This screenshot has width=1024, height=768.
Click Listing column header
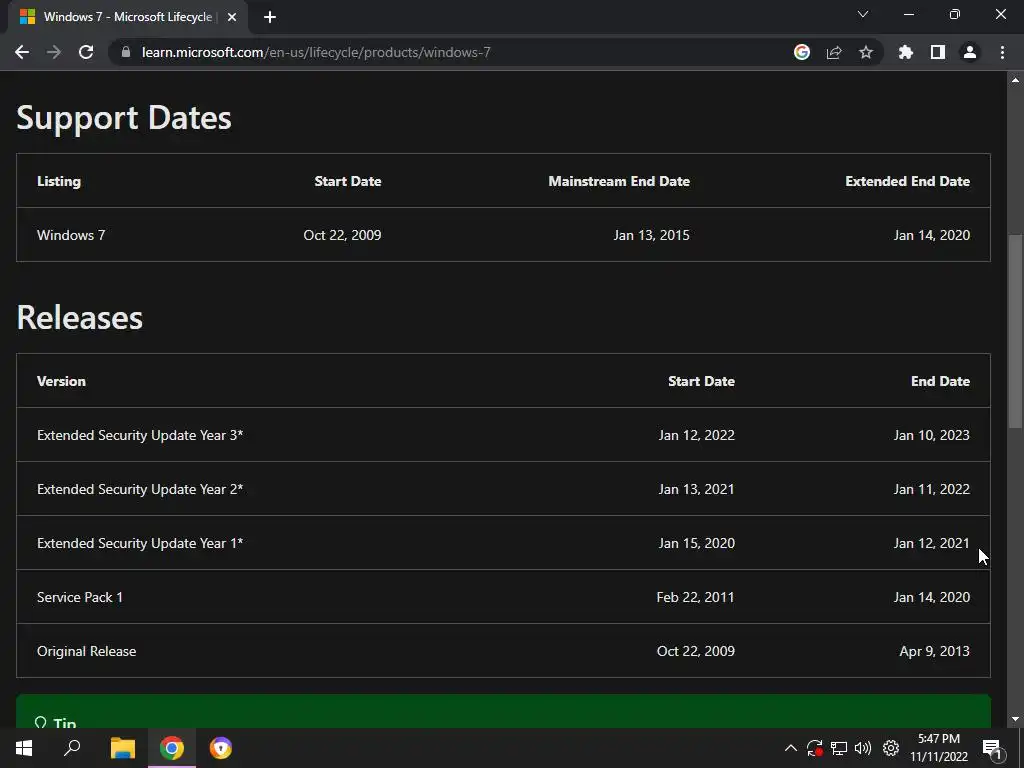(59, 182)
